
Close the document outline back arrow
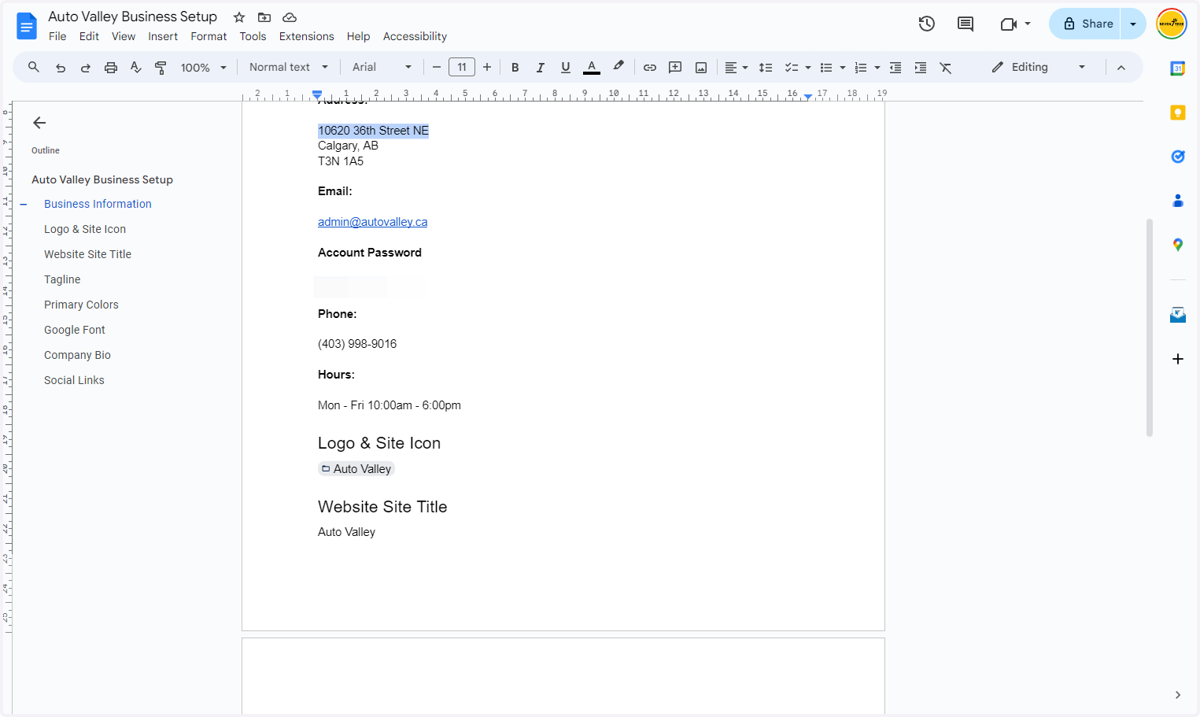(39, 123)
